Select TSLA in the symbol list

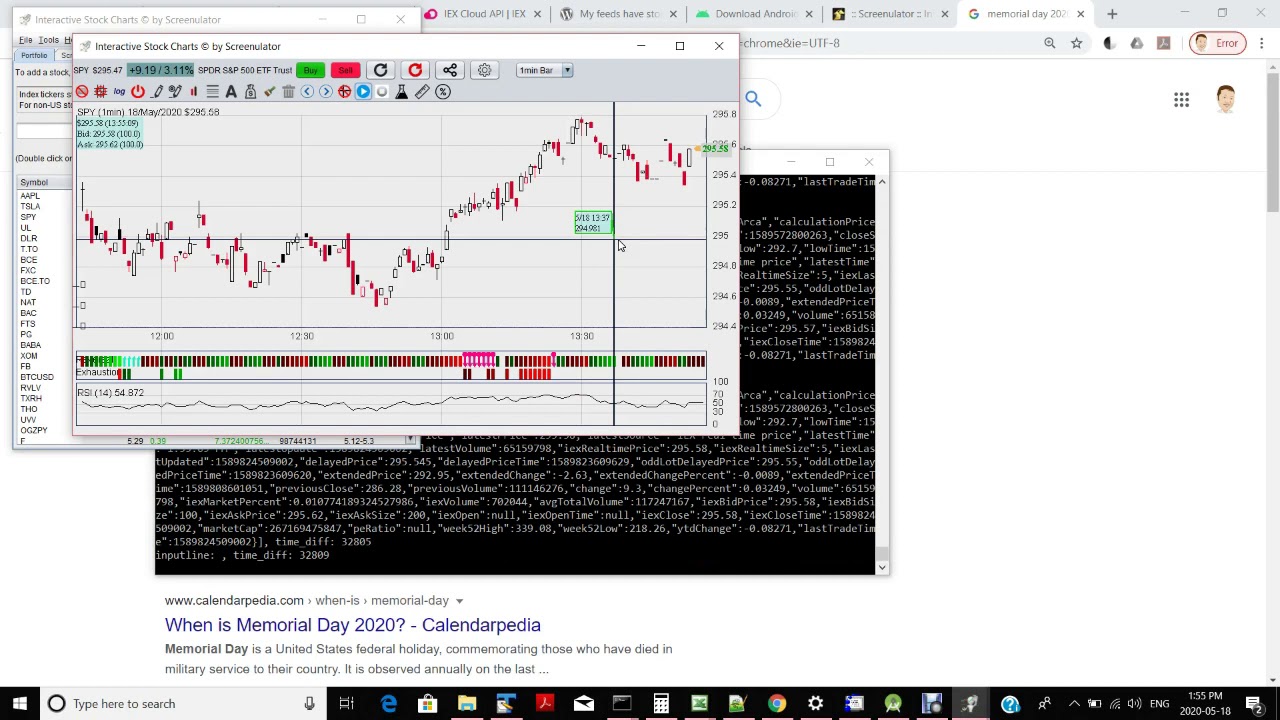point(30,206)
